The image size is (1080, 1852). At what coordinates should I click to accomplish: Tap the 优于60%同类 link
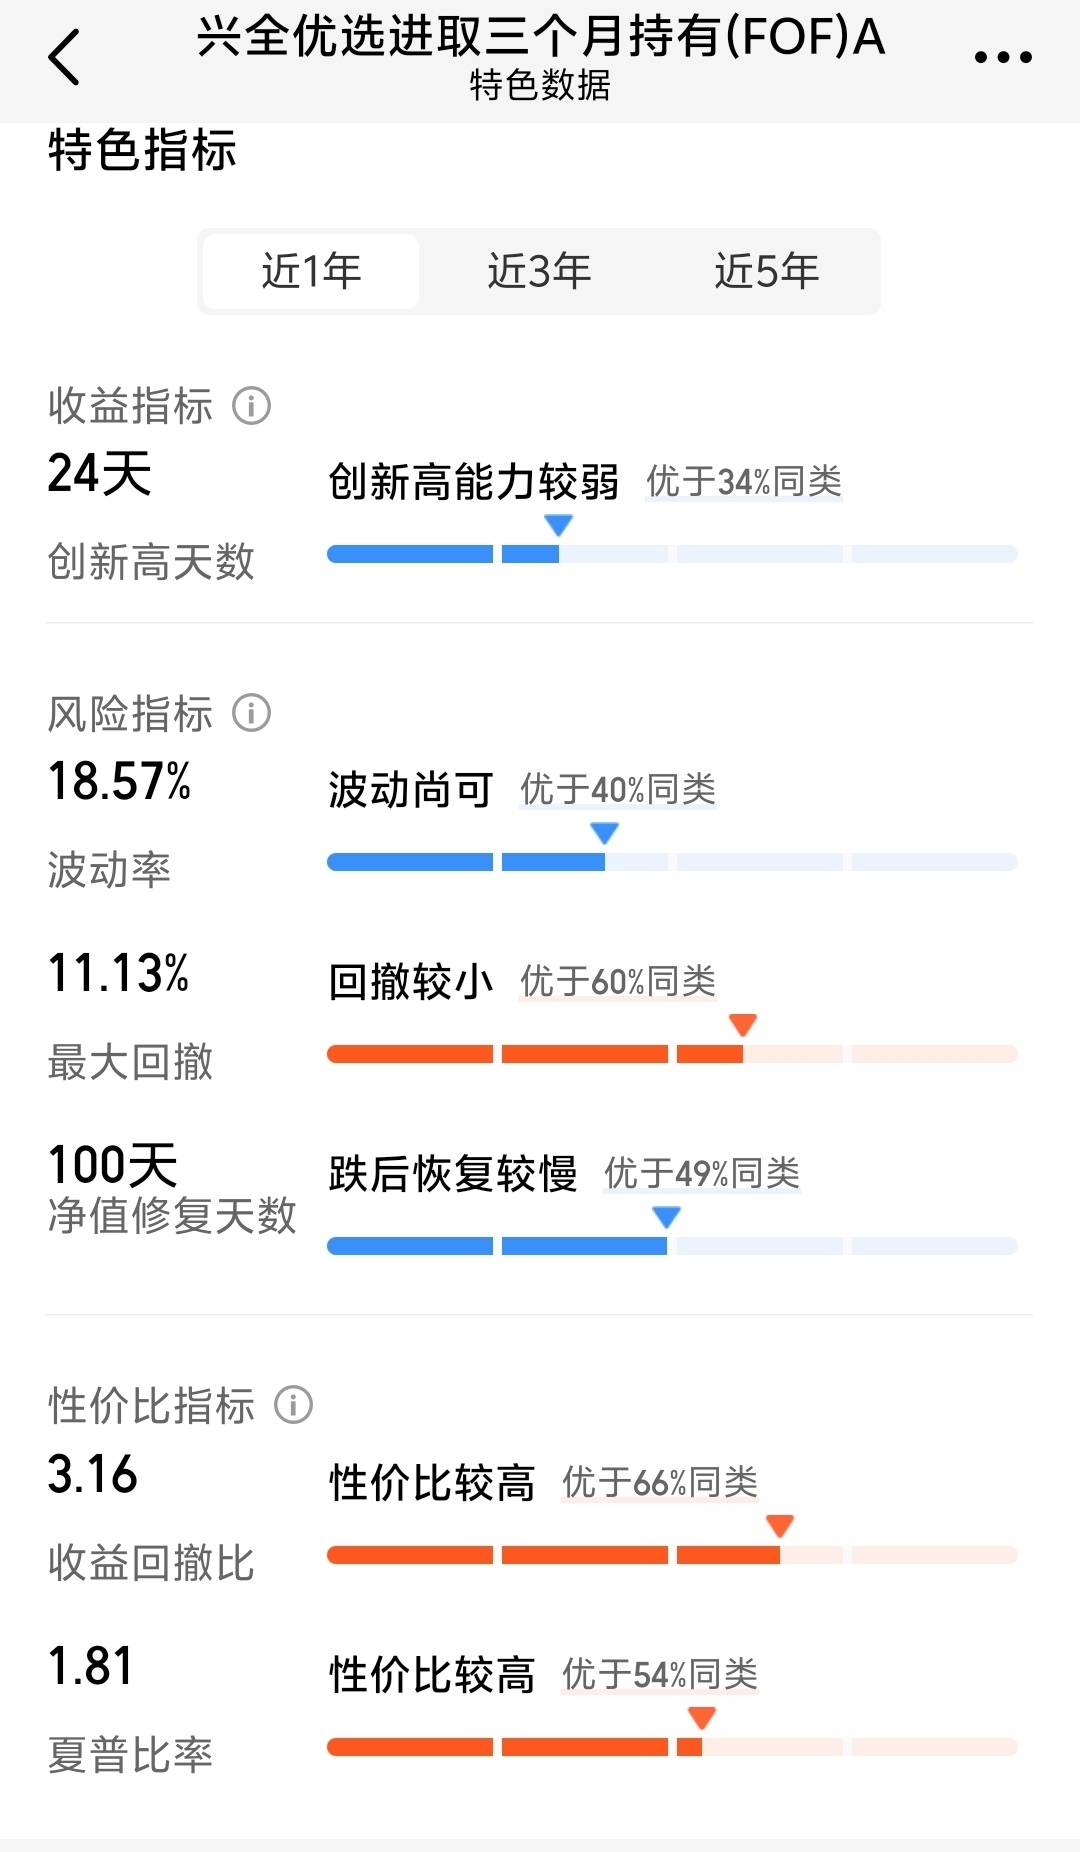(618, 982)
